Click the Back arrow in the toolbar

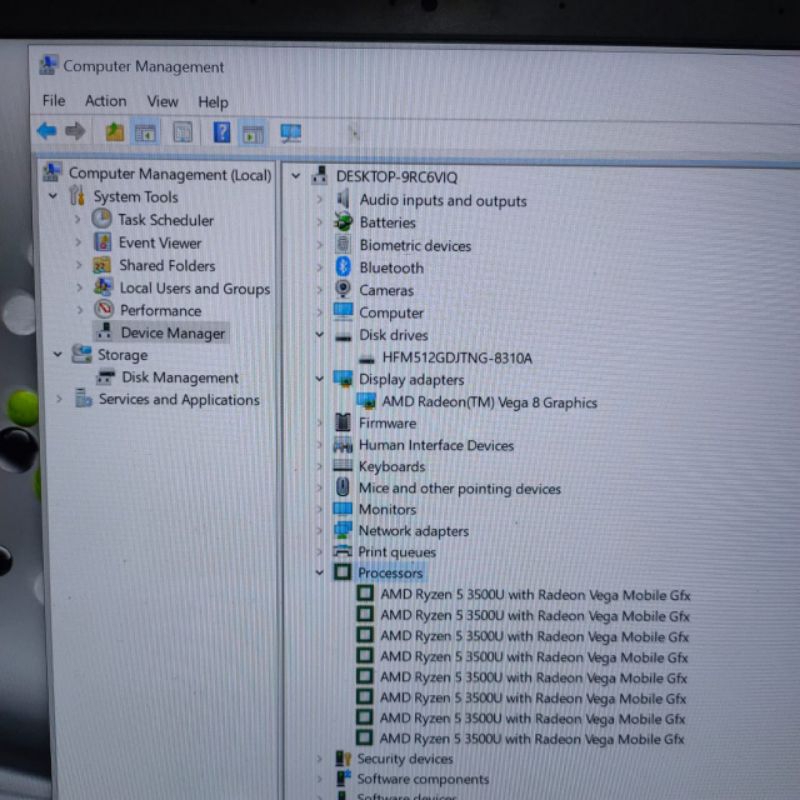(x=46, y=131)
